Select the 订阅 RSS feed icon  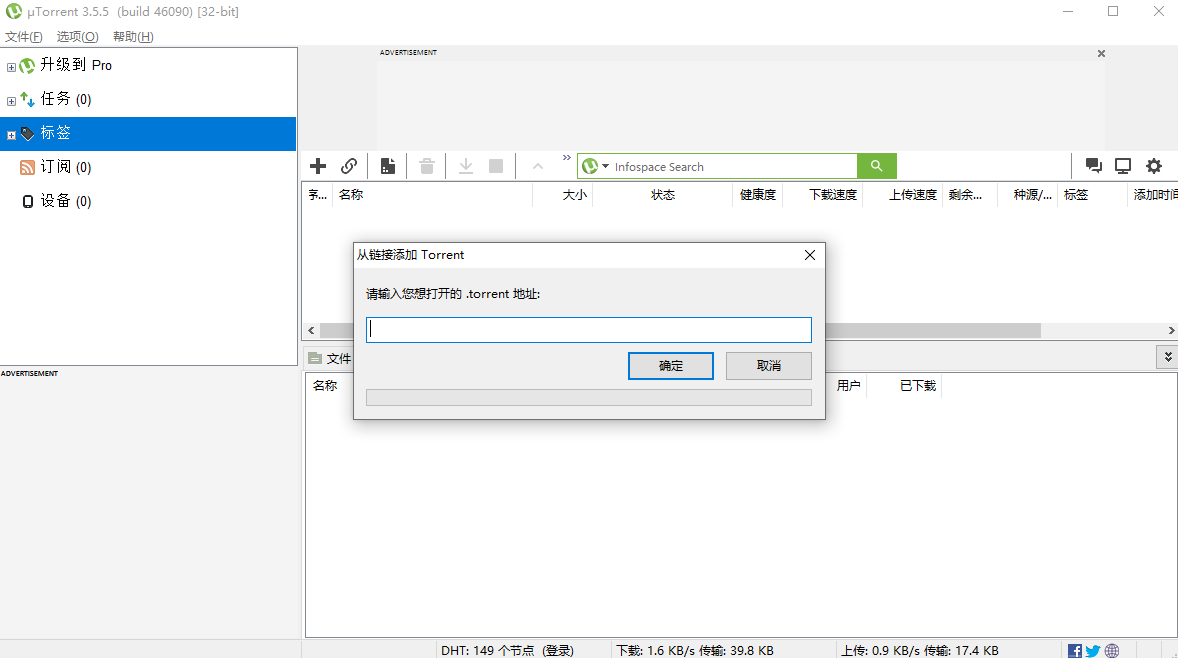(27, 167)
